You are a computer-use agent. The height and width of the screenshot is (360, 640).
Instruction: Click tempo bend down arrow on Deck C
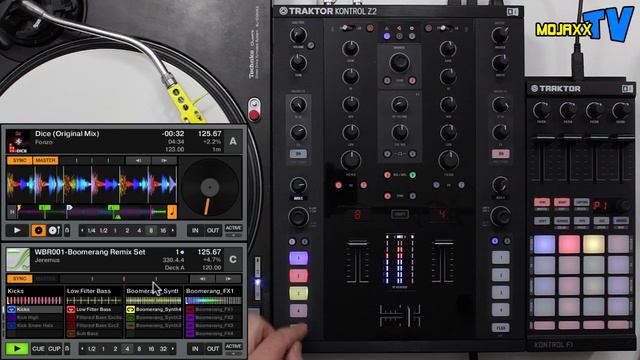point(203,279)
